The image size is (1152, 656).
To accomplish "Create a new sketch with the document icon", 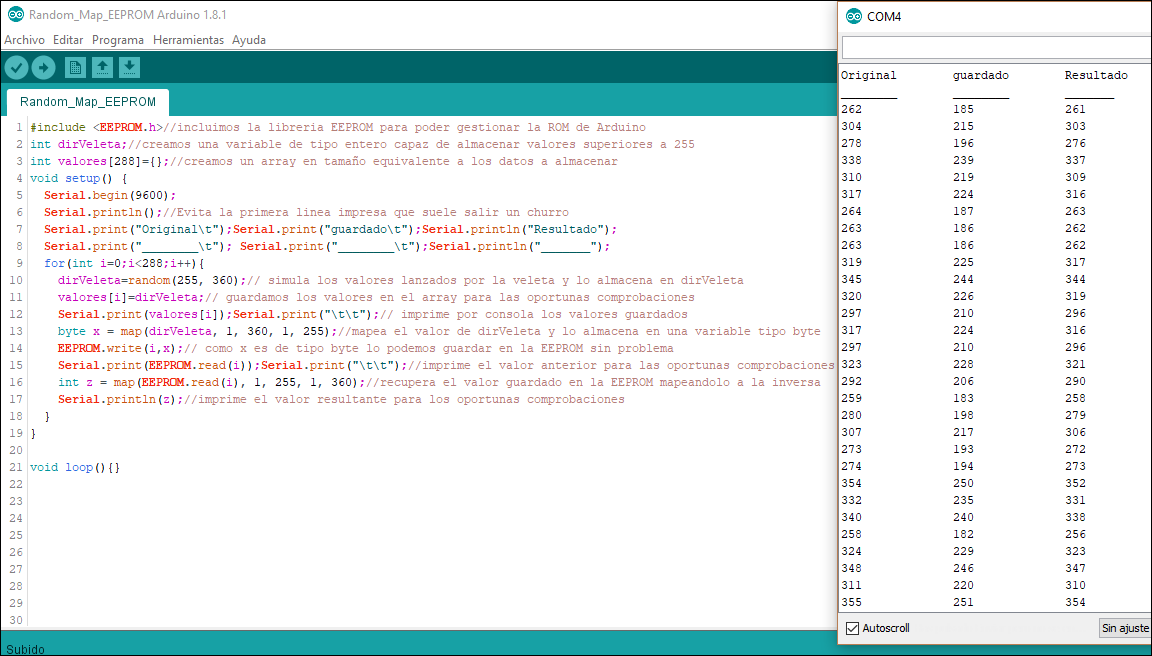I will (75, 67).
